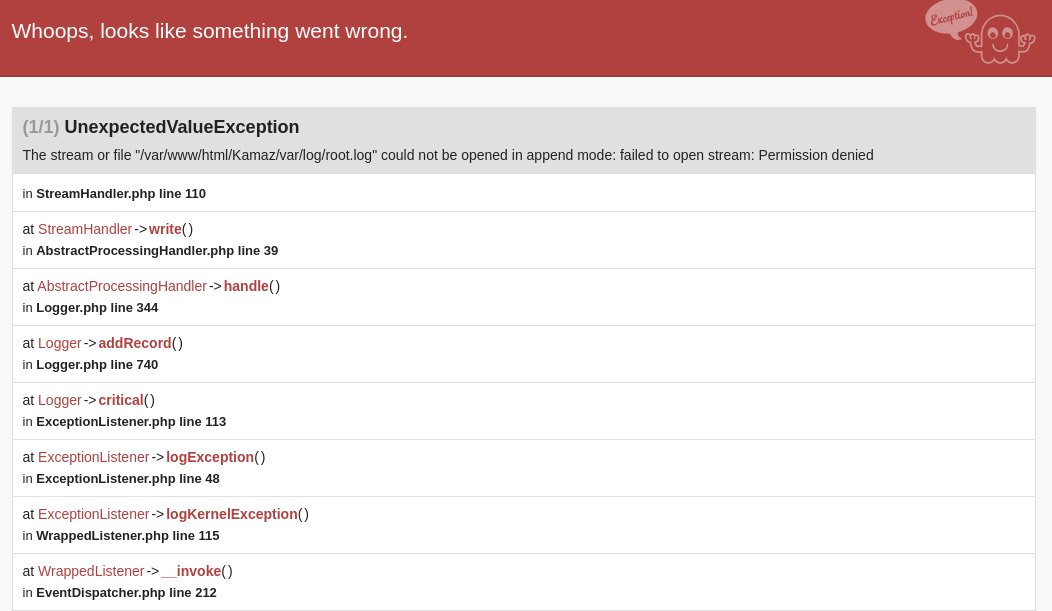The image size is (1052, 611).
Task: Open the Logger link before addRecord
Action: click(x=60, y=343)
